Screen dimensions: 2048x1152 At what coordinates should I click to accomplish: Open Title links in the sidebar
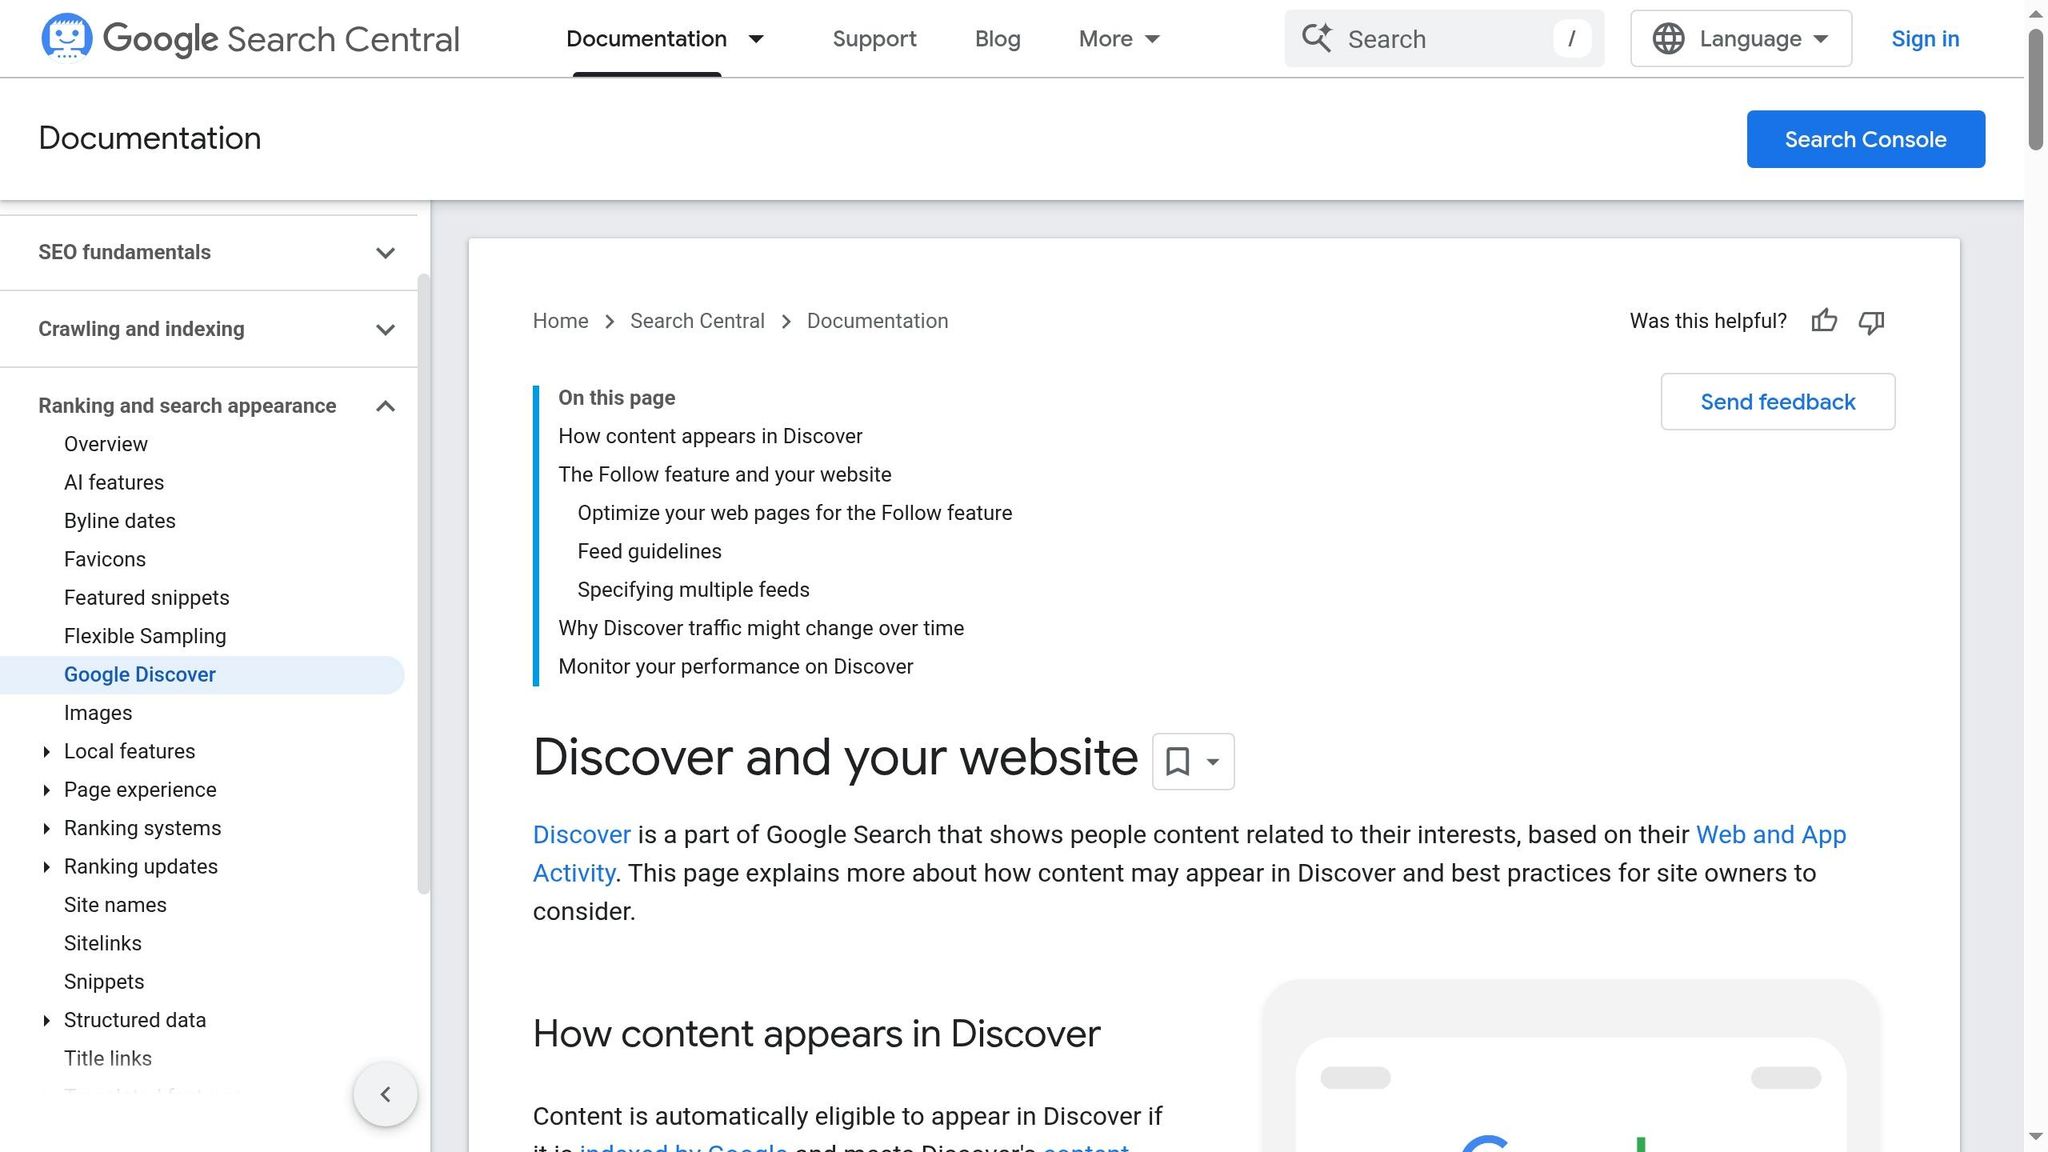108,1059
